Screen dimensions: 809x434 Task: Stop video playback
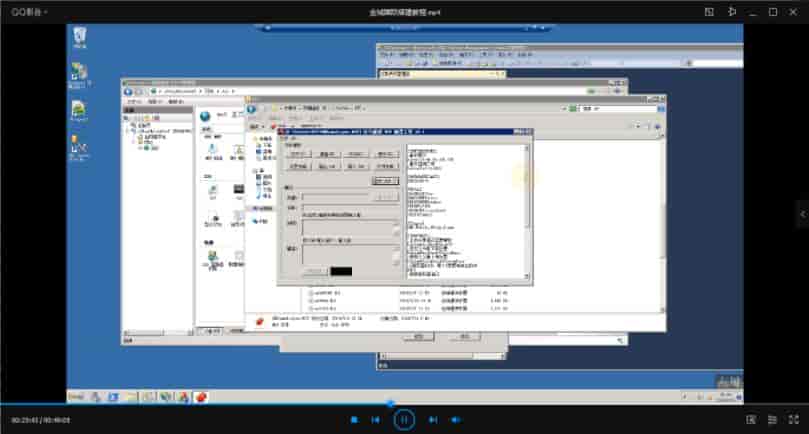pyautogui.click(x=354, y=420)
